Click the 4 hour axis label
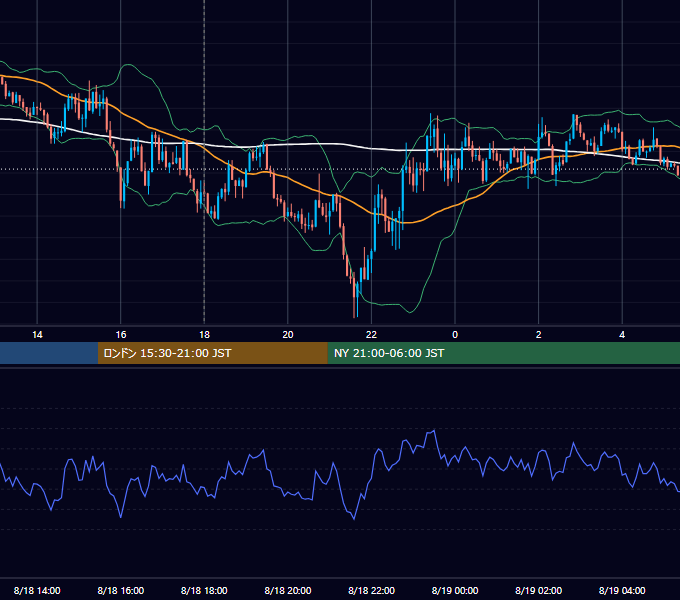Screen dimensions: 680x600 (x=622, y=335)
